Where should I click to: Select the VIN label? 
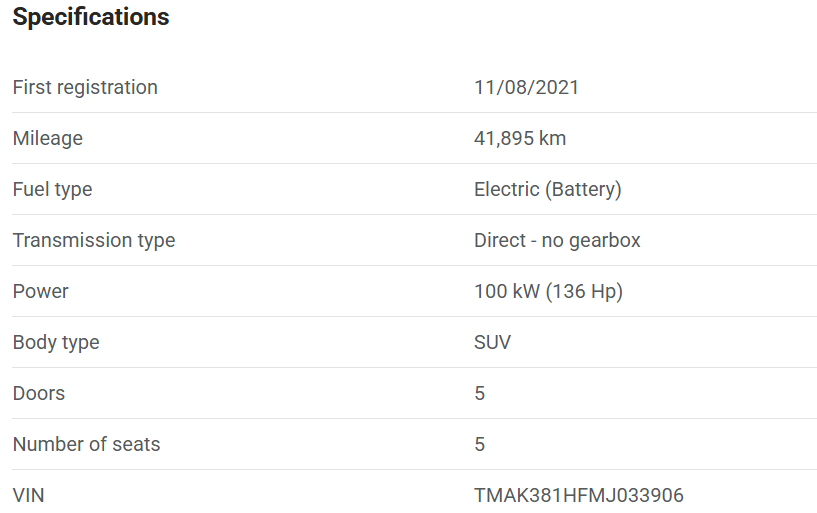click(28, 495)
